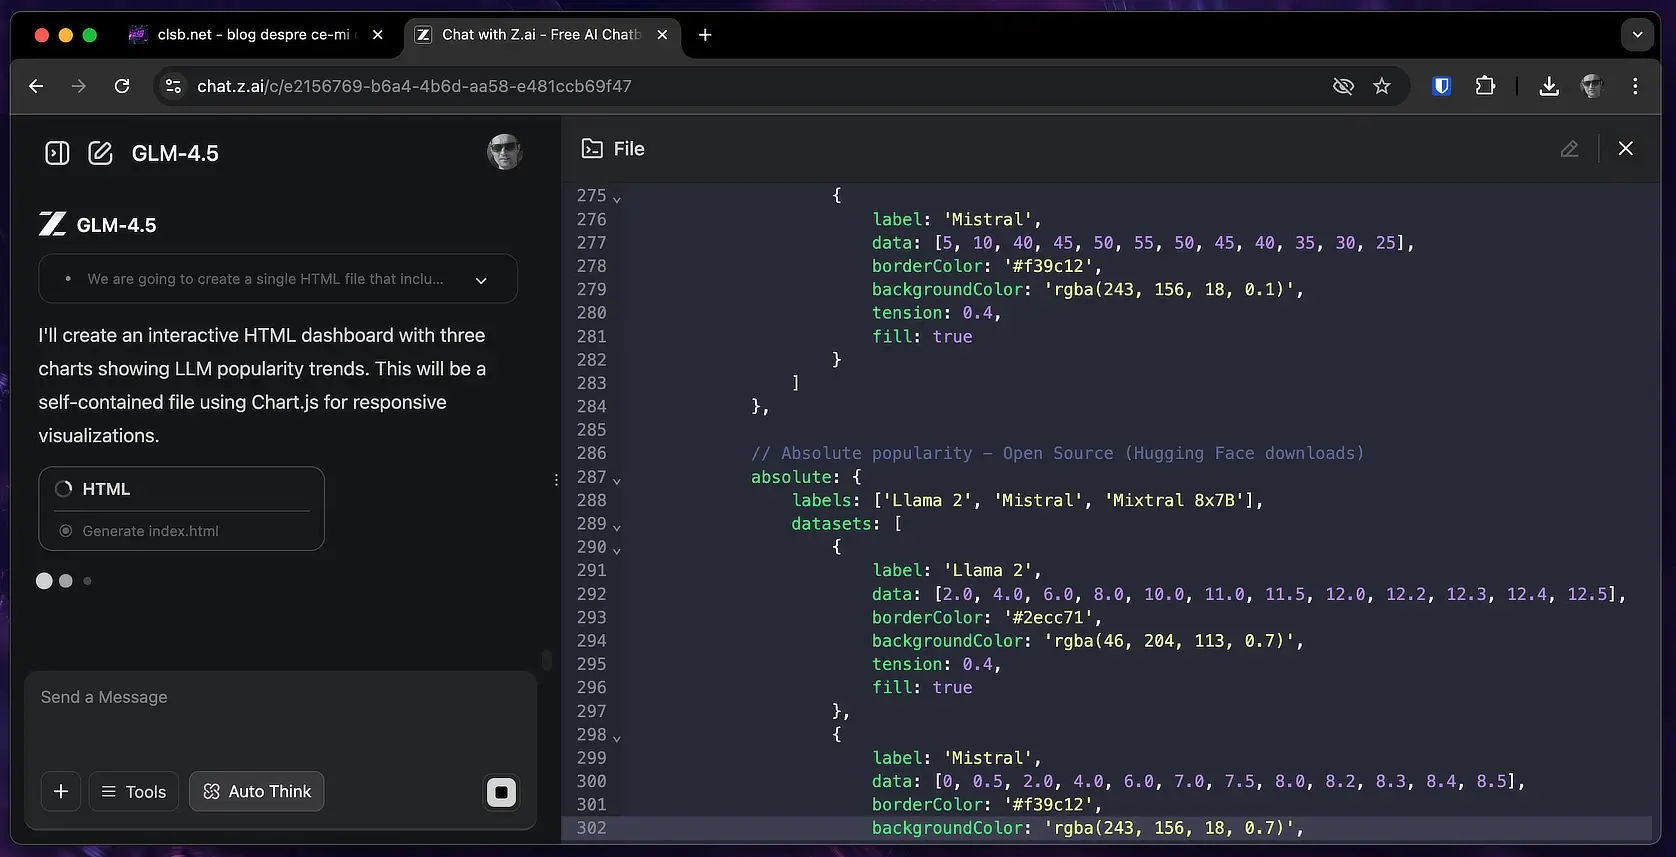Image resolution: width=1676 pixels, height=857 pixels.
Task: Collapse code fold at line 287
Action: [617, 480]
